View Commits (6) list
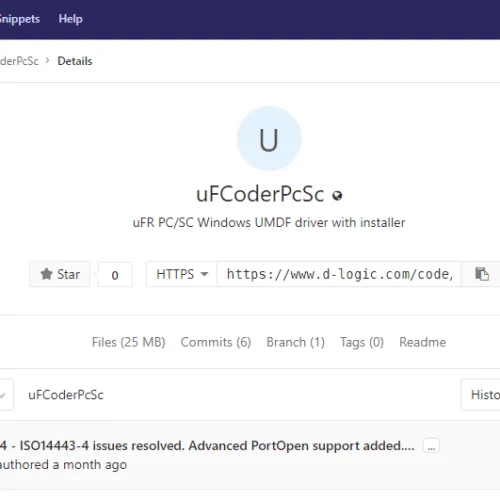 pyautogui.click(x=216, y=342)
